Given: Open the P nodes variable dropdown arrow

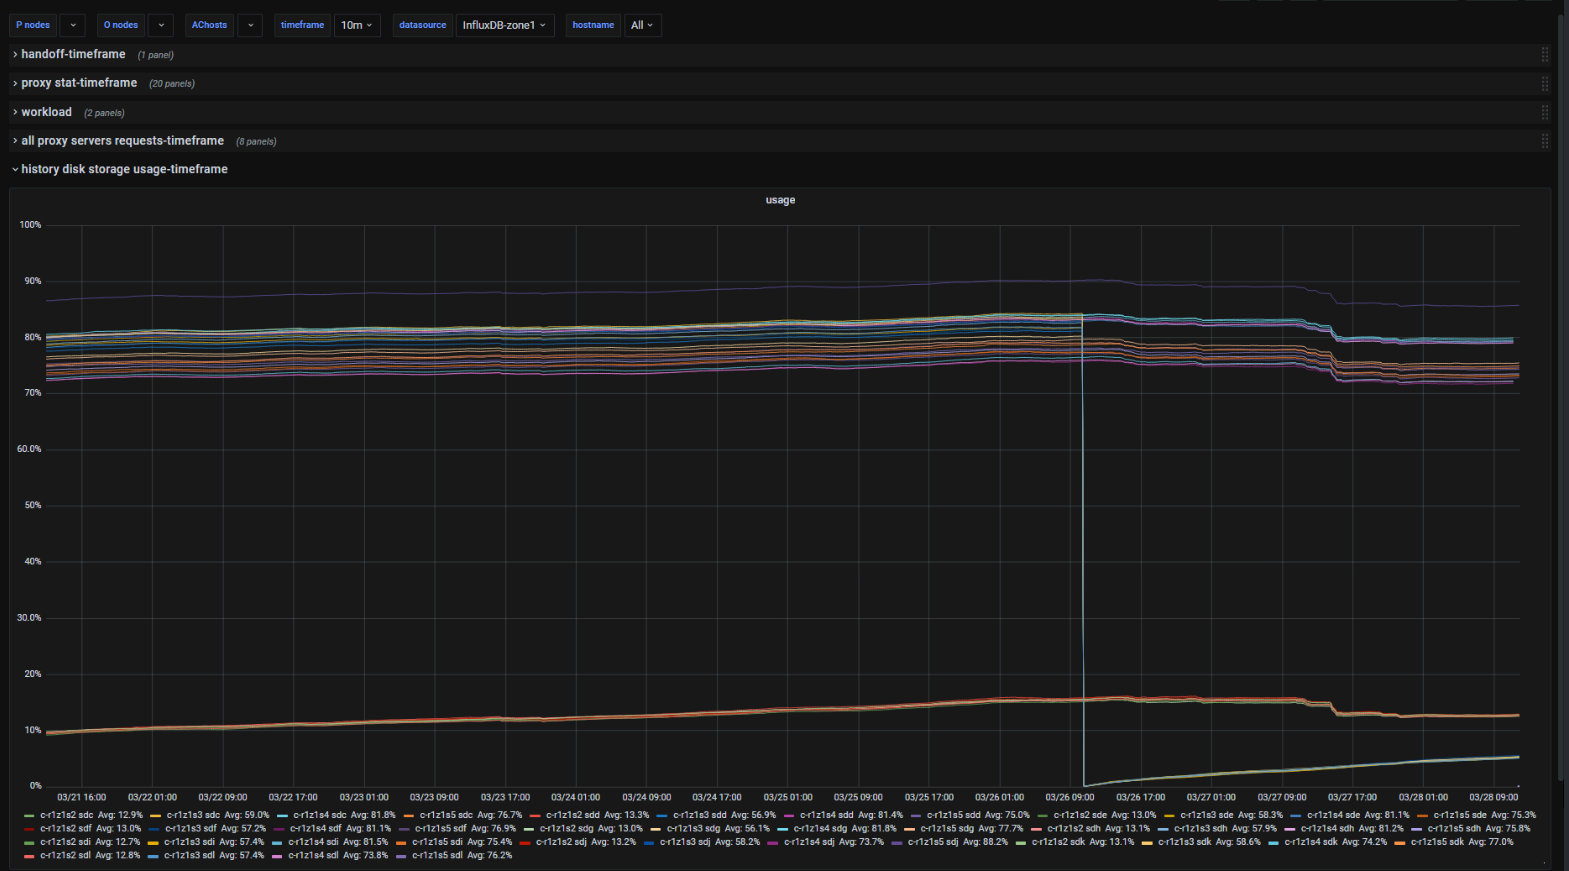Looking at the screenshot, I should coord(73,25).
